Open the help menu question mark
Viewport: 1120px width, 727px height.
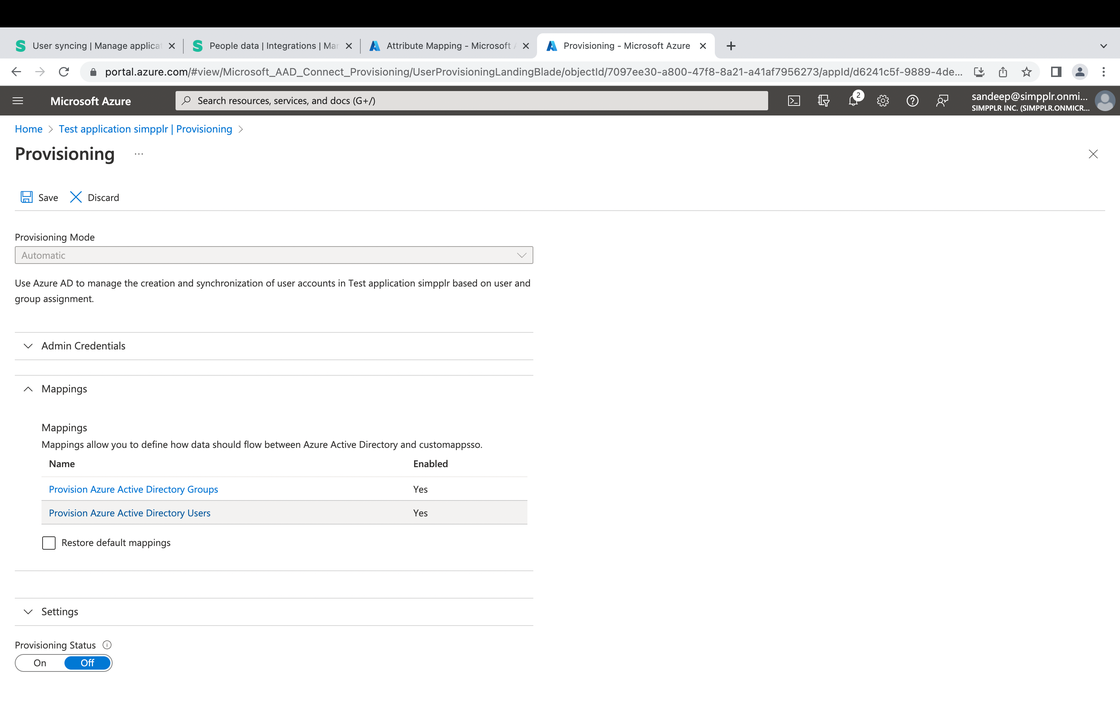(x=912, y=100)
